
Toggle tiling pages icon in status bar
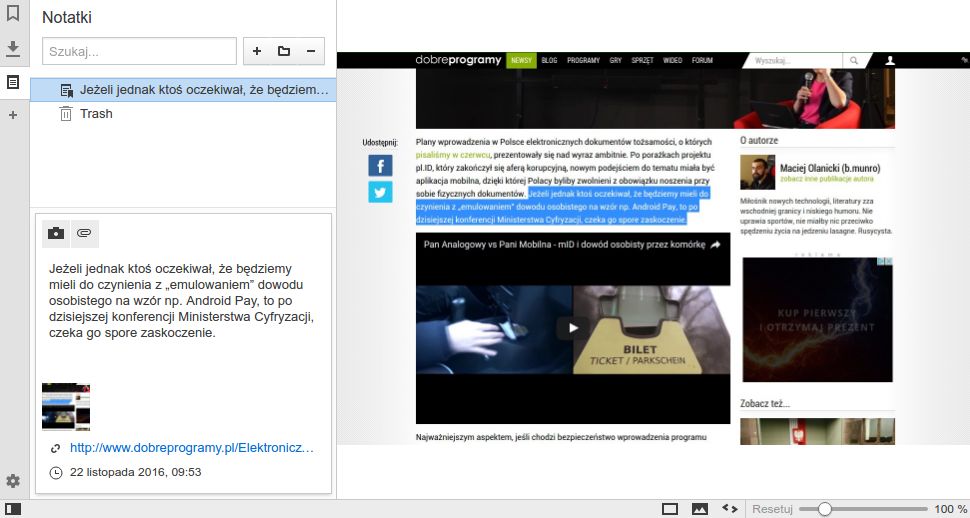[x=670, y=509]
